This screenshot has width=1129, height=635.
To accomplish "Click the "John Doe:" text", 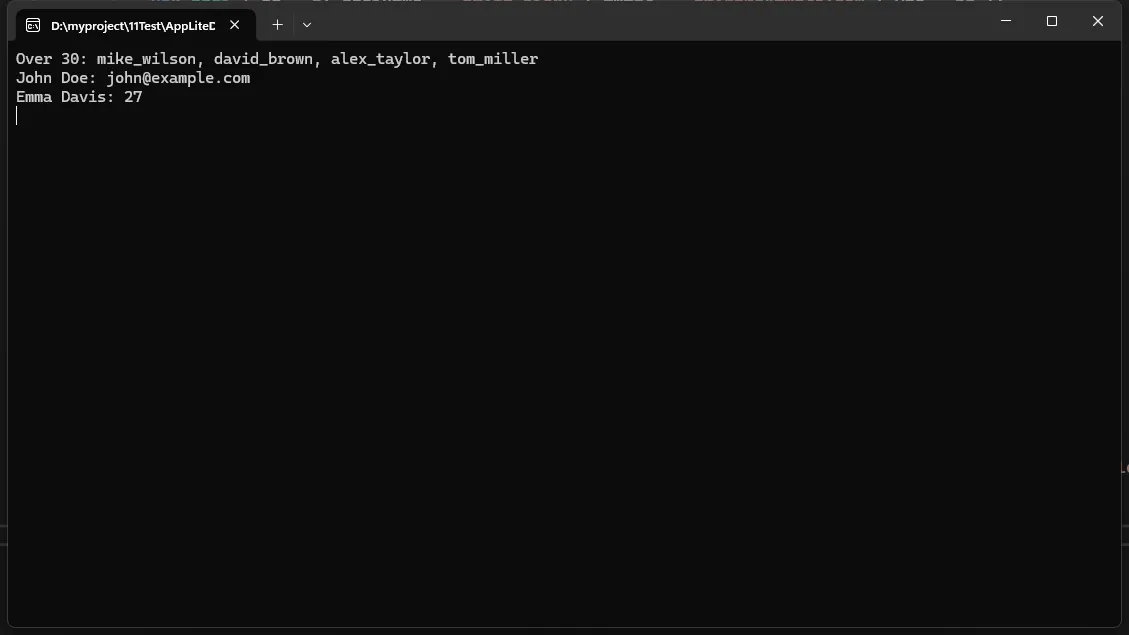I will [x=56, y=78].
